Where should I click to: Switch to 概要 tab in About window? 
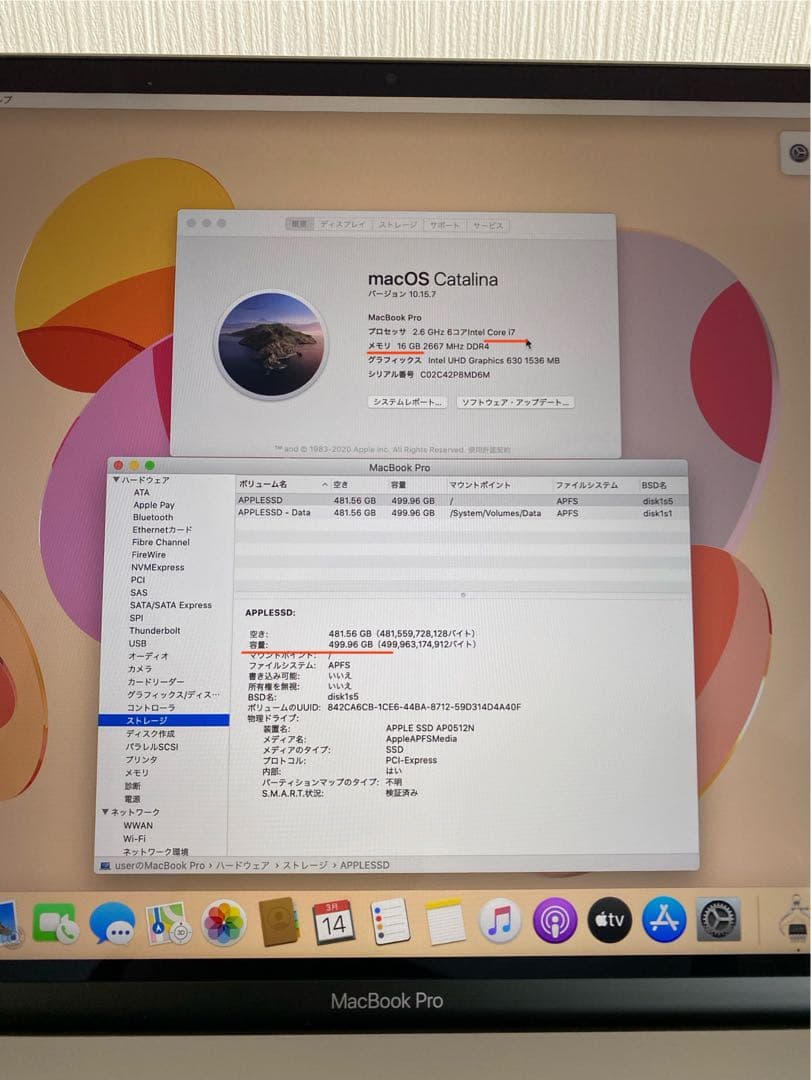tap(299, 224)
